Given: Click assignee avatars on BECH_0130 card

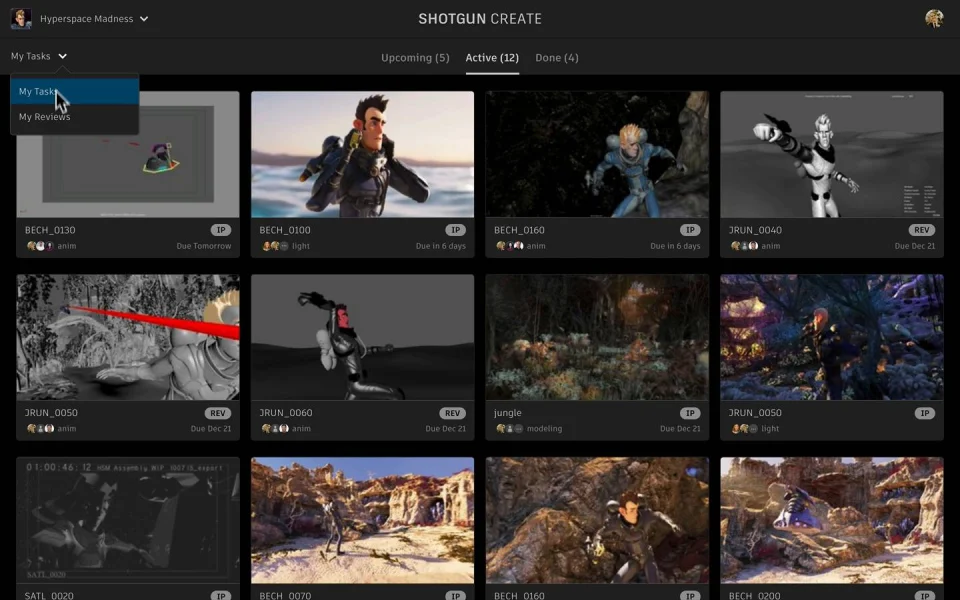Looking at the screenshot, I should pos(40,246).
